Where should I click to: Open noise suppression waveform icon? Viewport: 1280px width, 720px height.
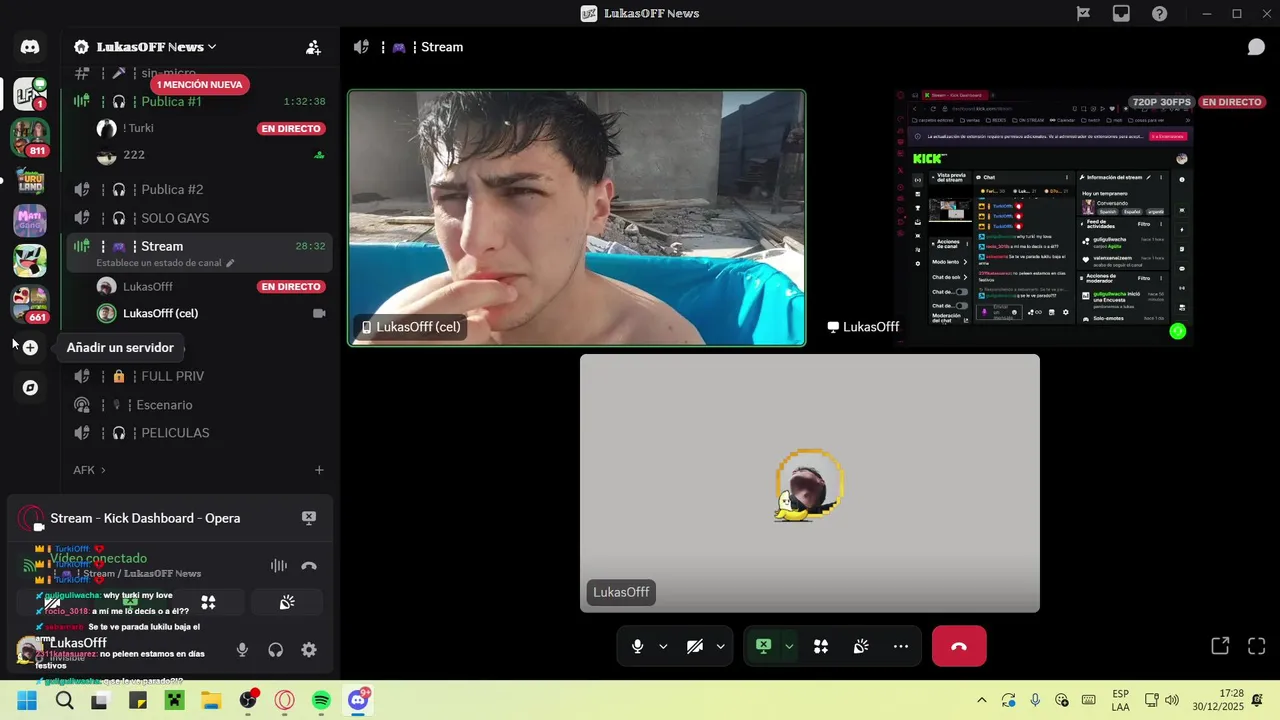click(x=279, y=566)
